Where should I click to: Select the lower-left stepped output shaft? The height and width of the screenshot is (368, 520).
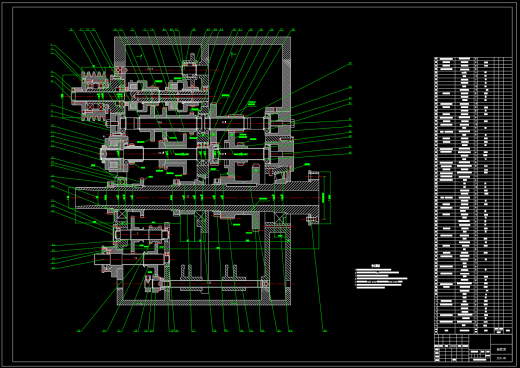(133, 259)
